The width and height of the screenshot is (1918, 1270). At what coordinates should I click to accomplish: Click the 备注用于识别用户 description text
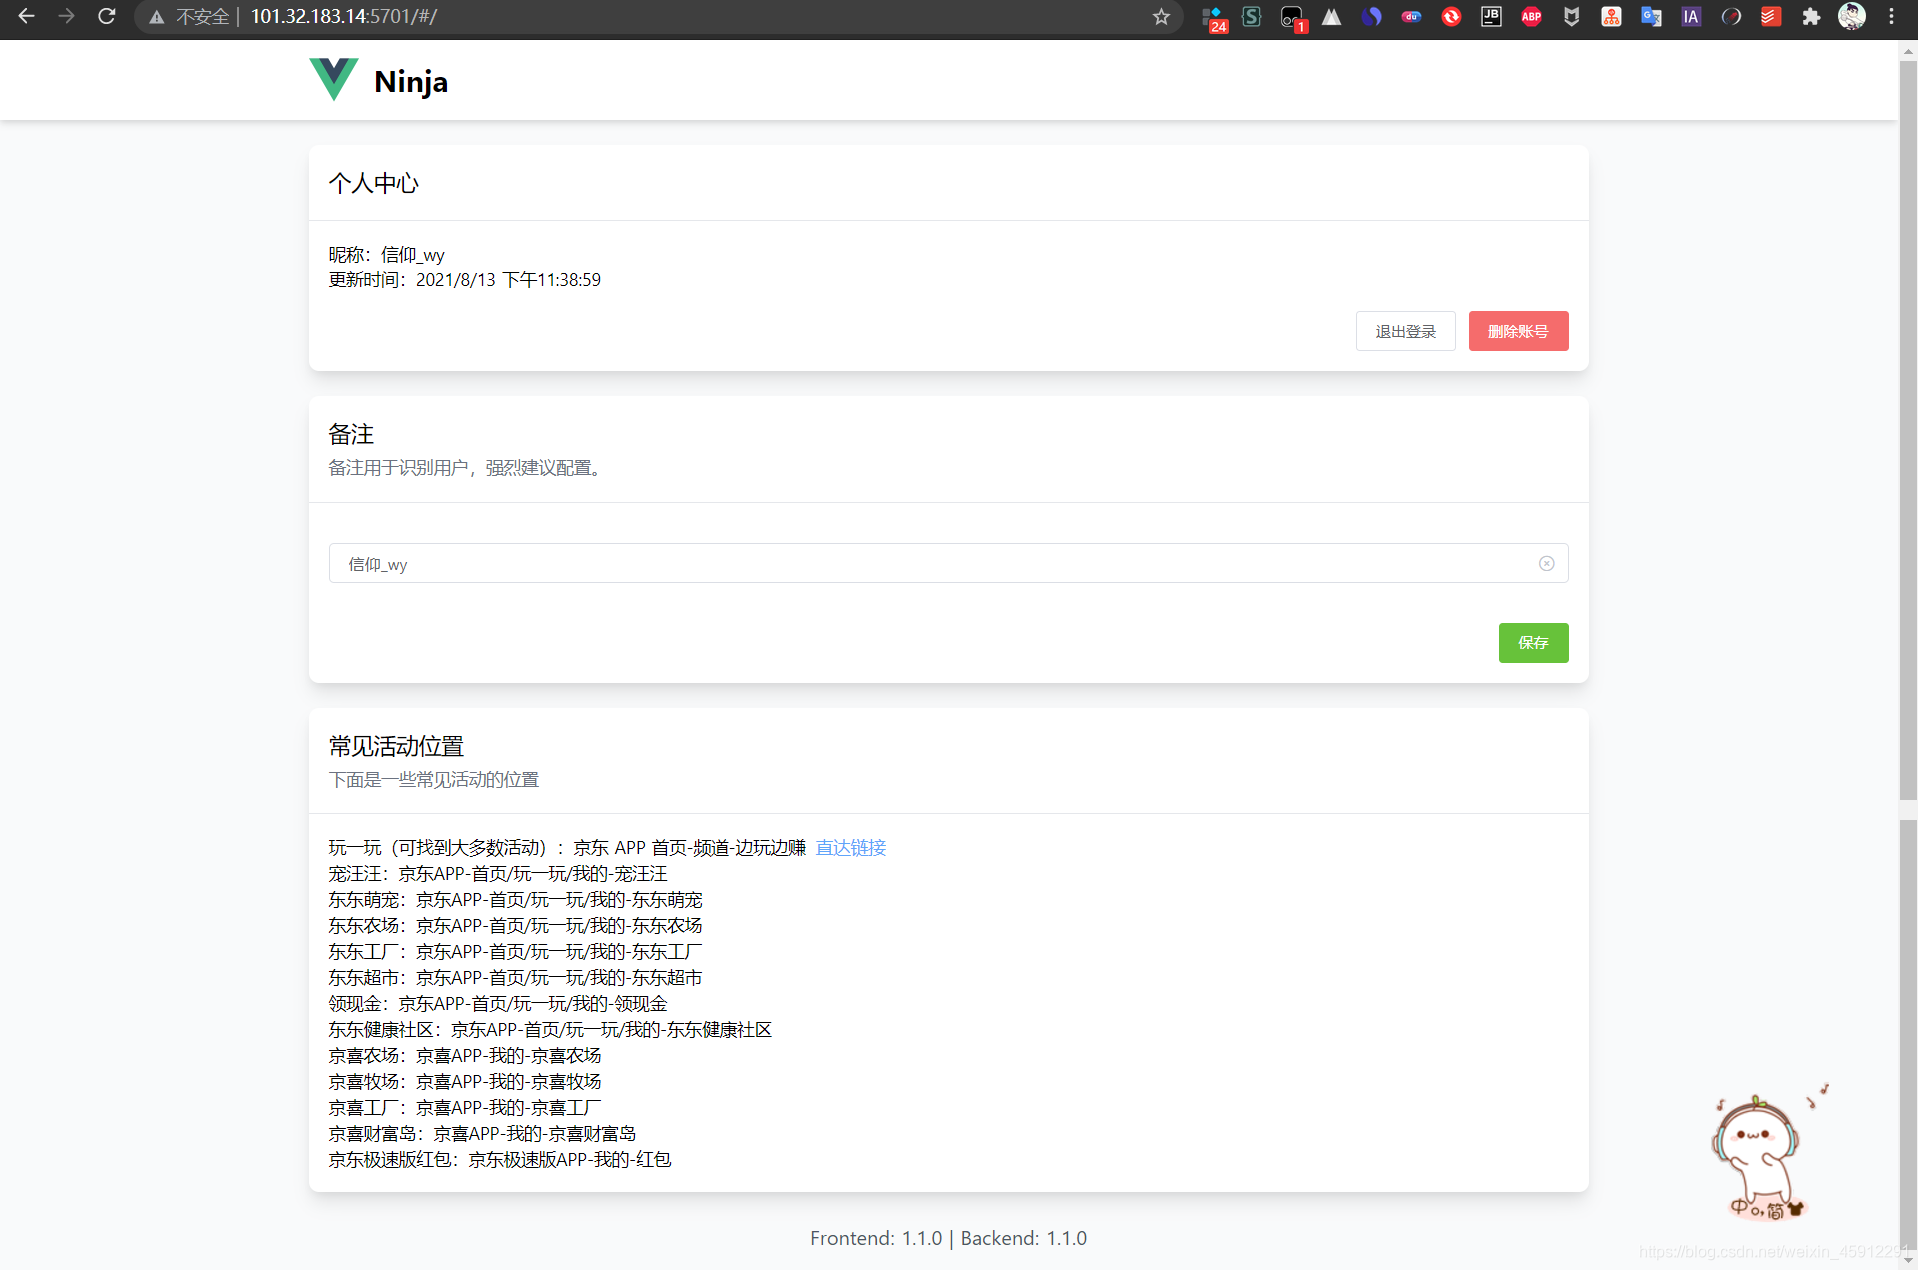[468, 468]
